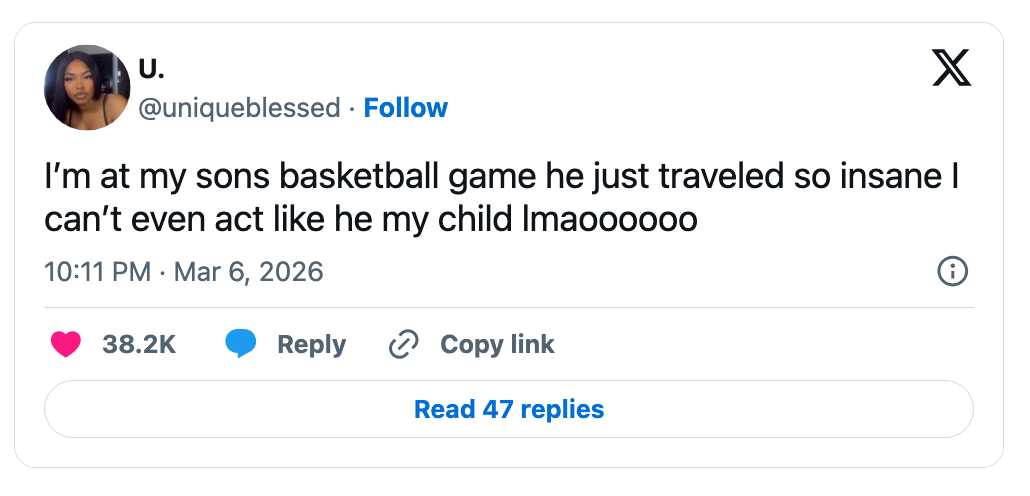Viewport: 1030px width, 496px height.
Task: Click the chain link copy icon
Action: 402,345
